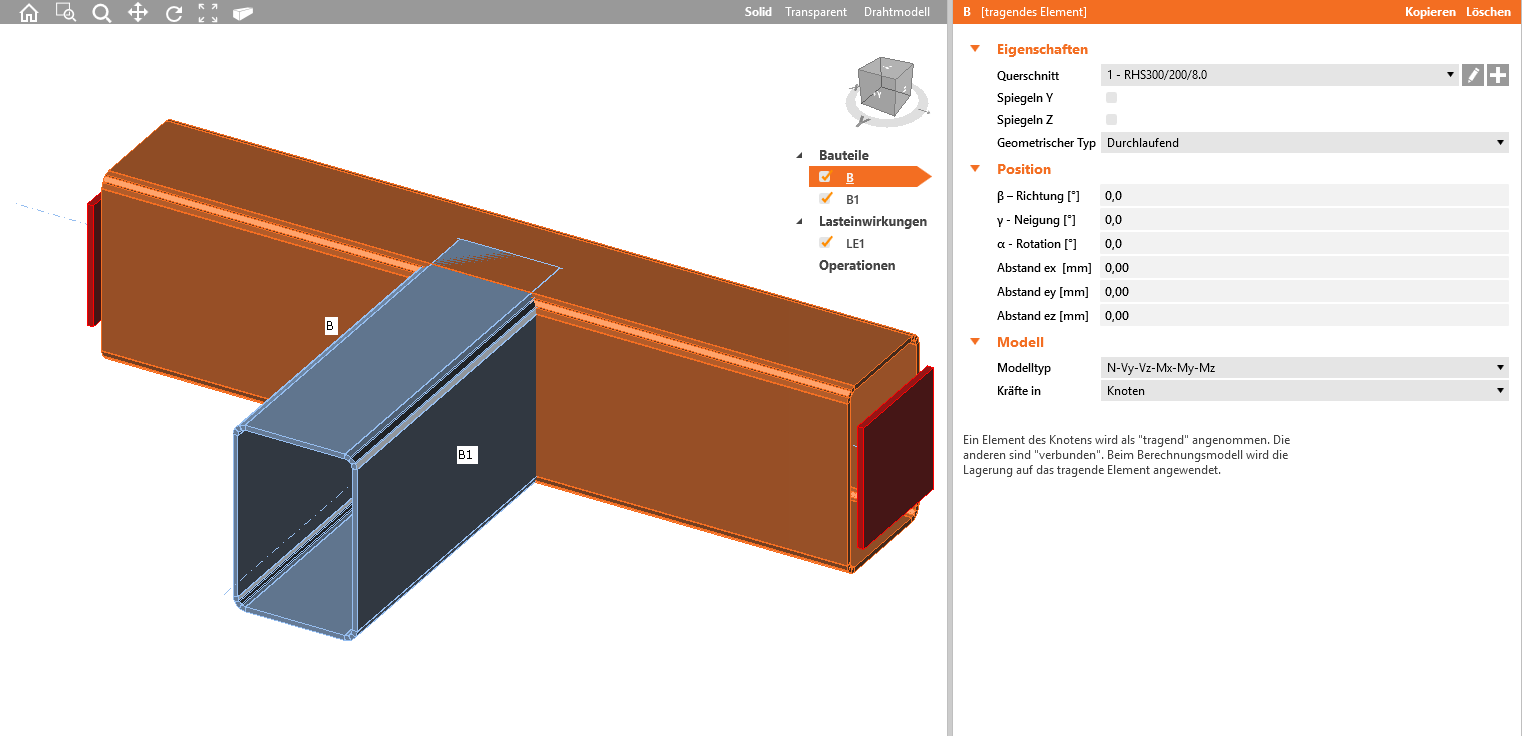The width and height of the screenshot is (1522, 736).
Task: Switch to Solid view mode
Action: coord(758,12)
